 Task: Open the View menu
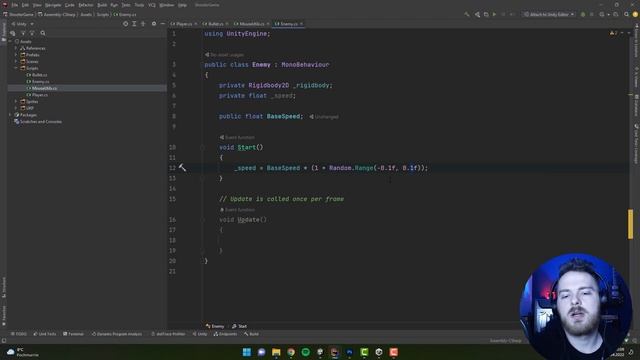[37, 5]
